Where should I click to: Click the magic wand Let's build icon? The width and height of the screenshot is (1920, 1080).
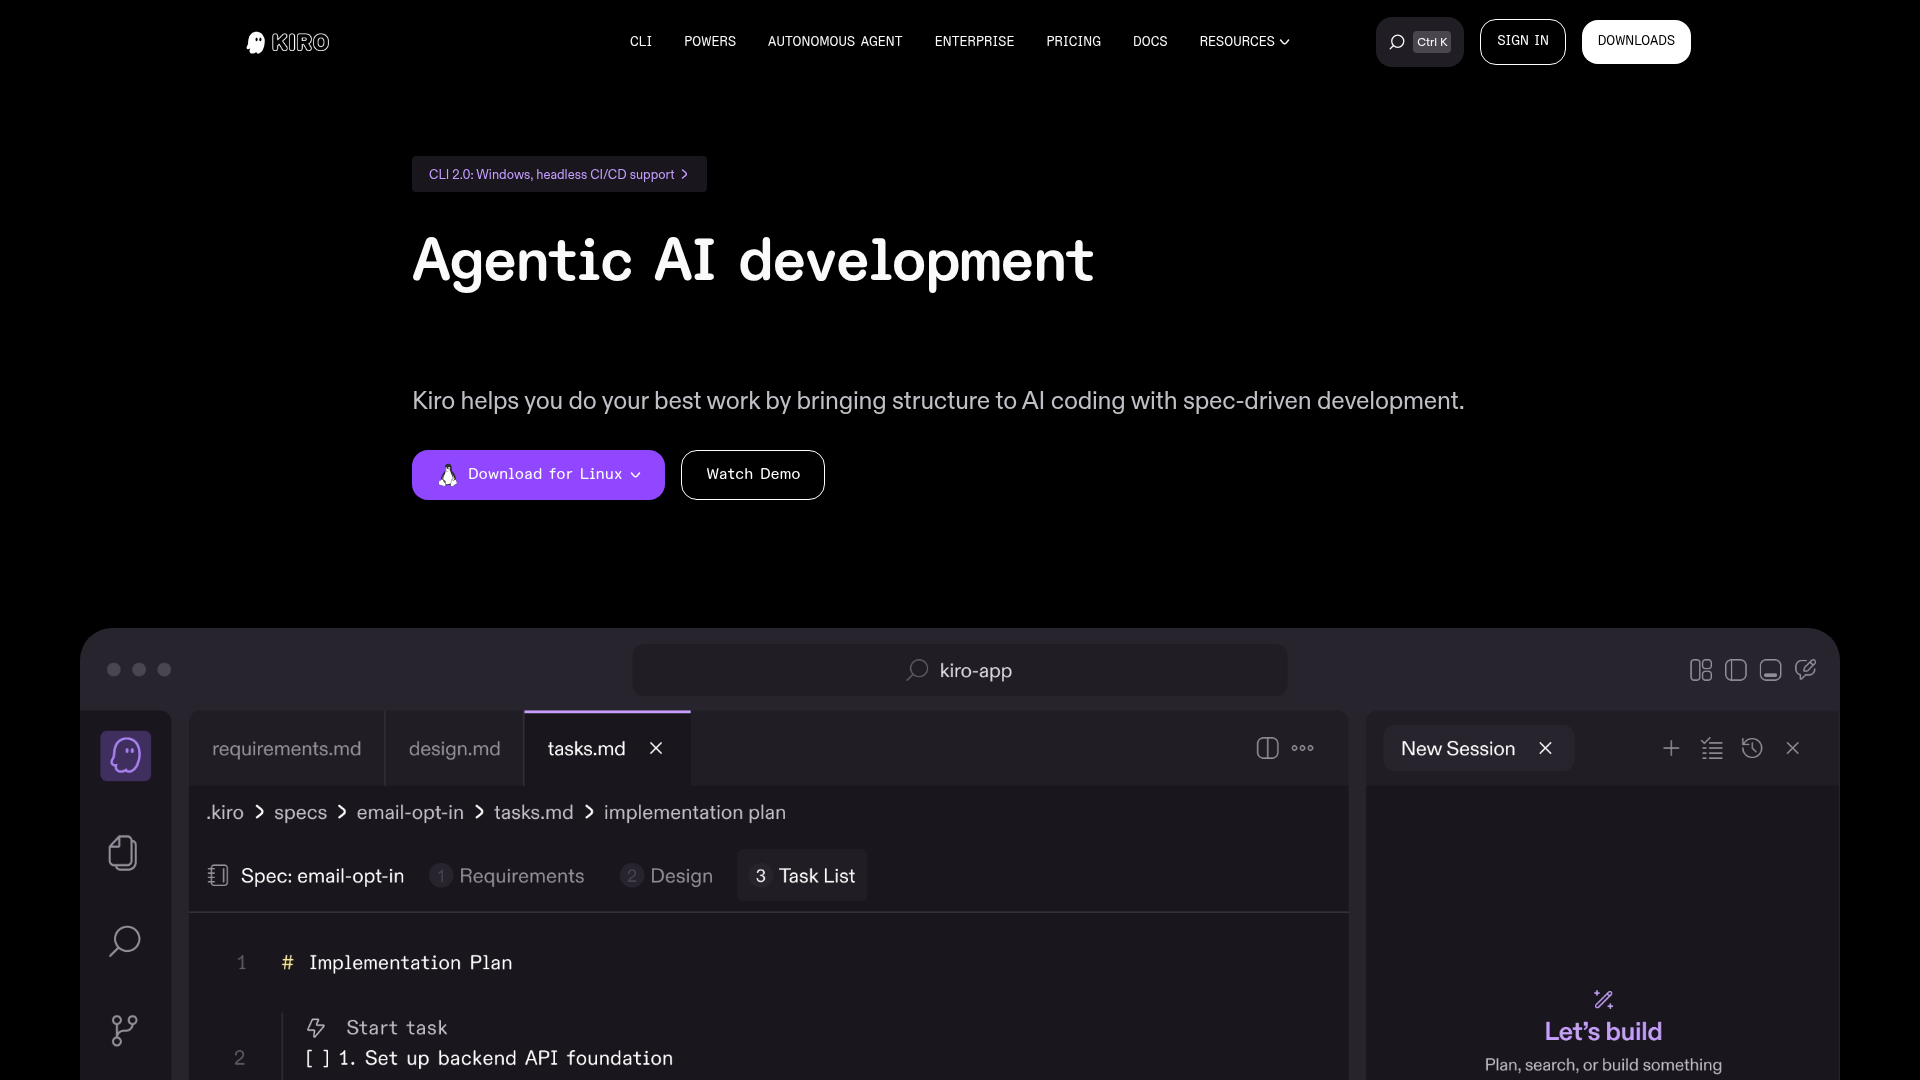(1603, 999)
